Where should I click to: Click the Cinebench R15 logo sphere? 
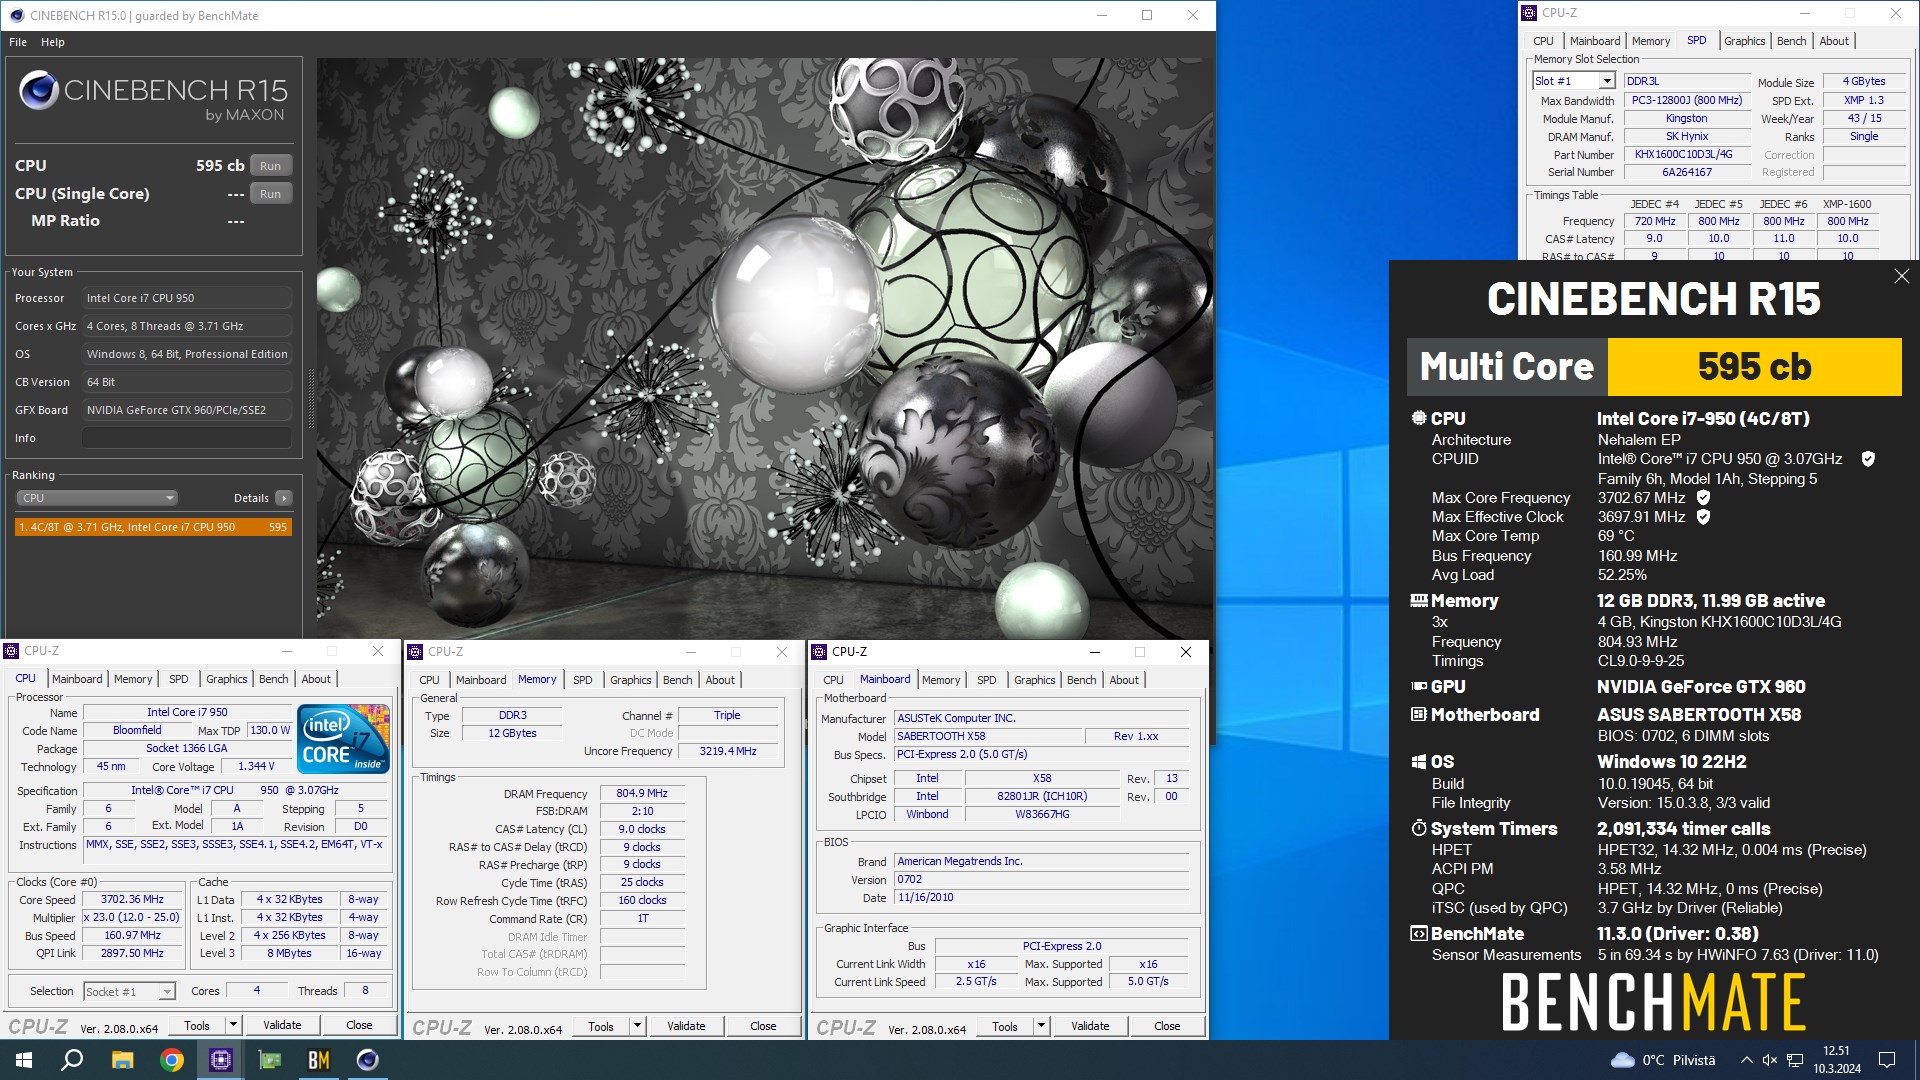coord(38,90)
